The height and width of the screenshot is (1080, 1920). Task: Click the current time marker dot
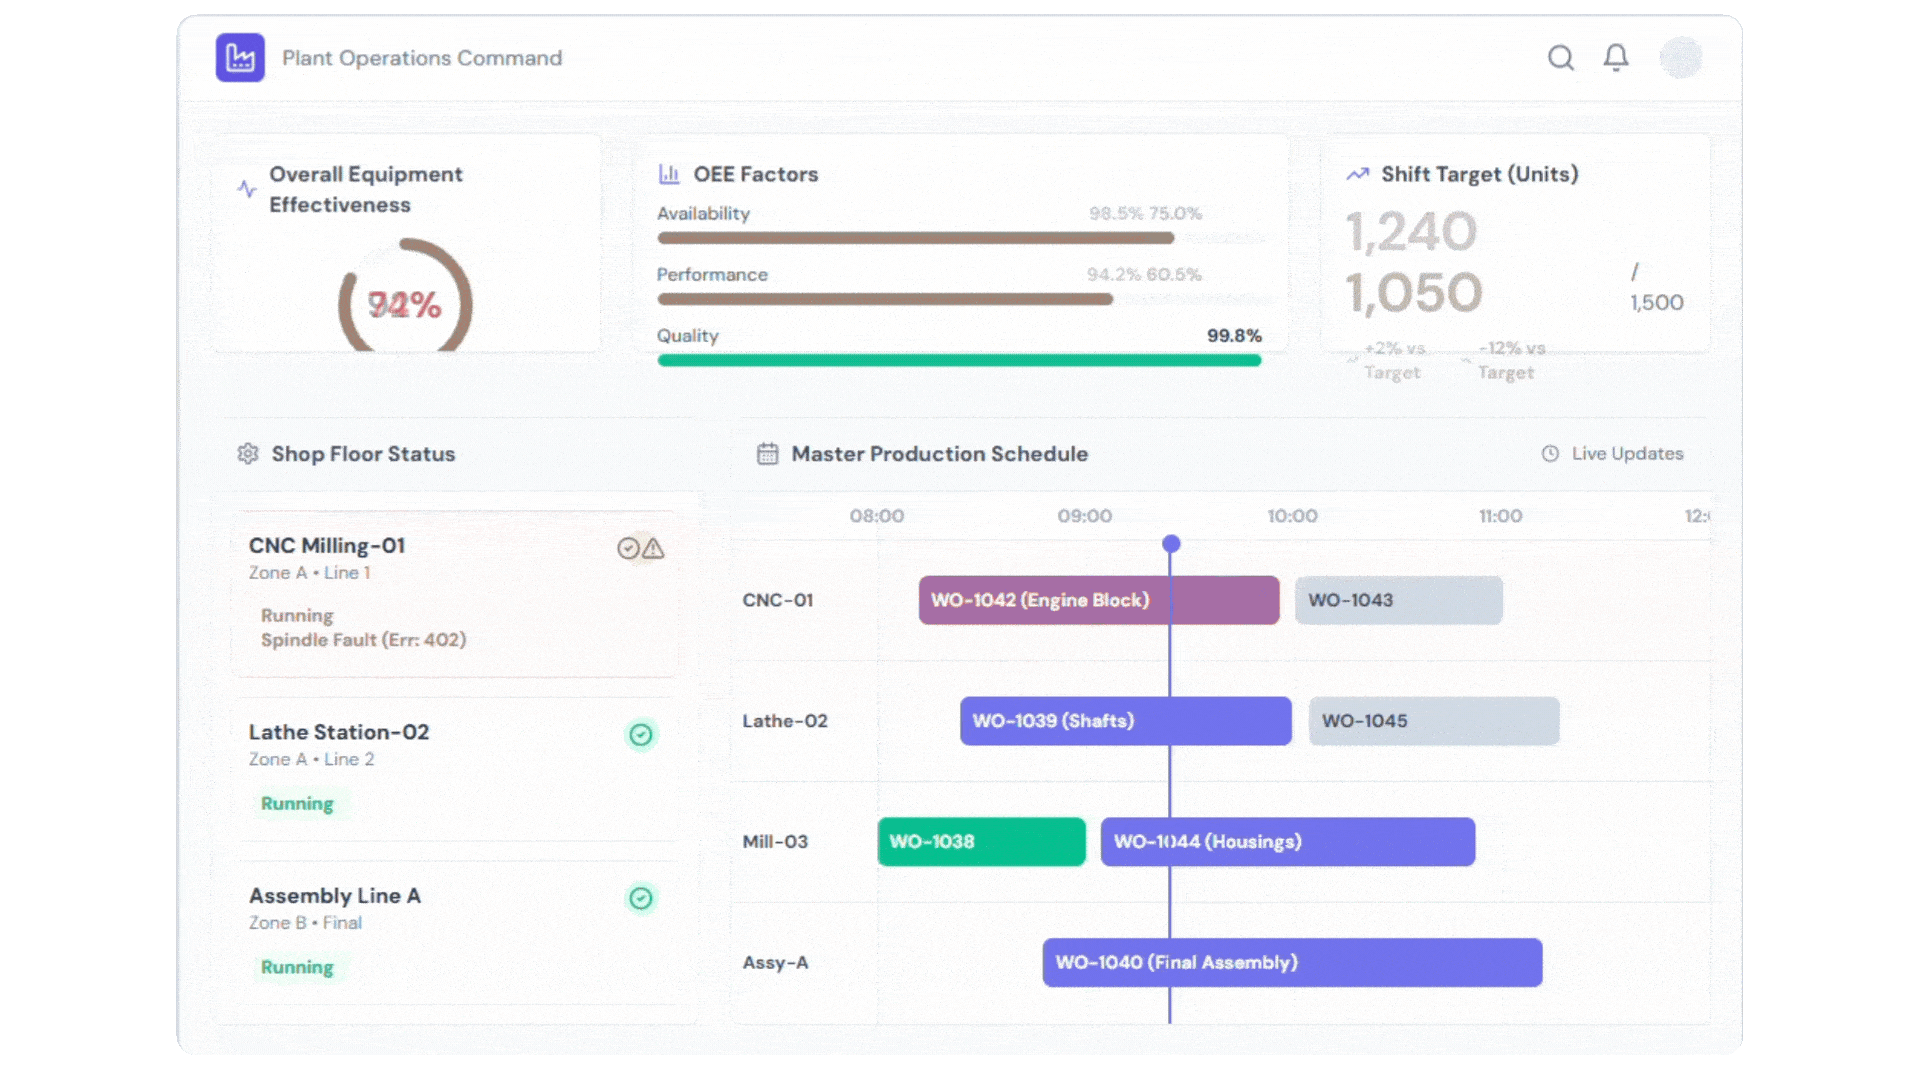click(x=1171, y=544)
